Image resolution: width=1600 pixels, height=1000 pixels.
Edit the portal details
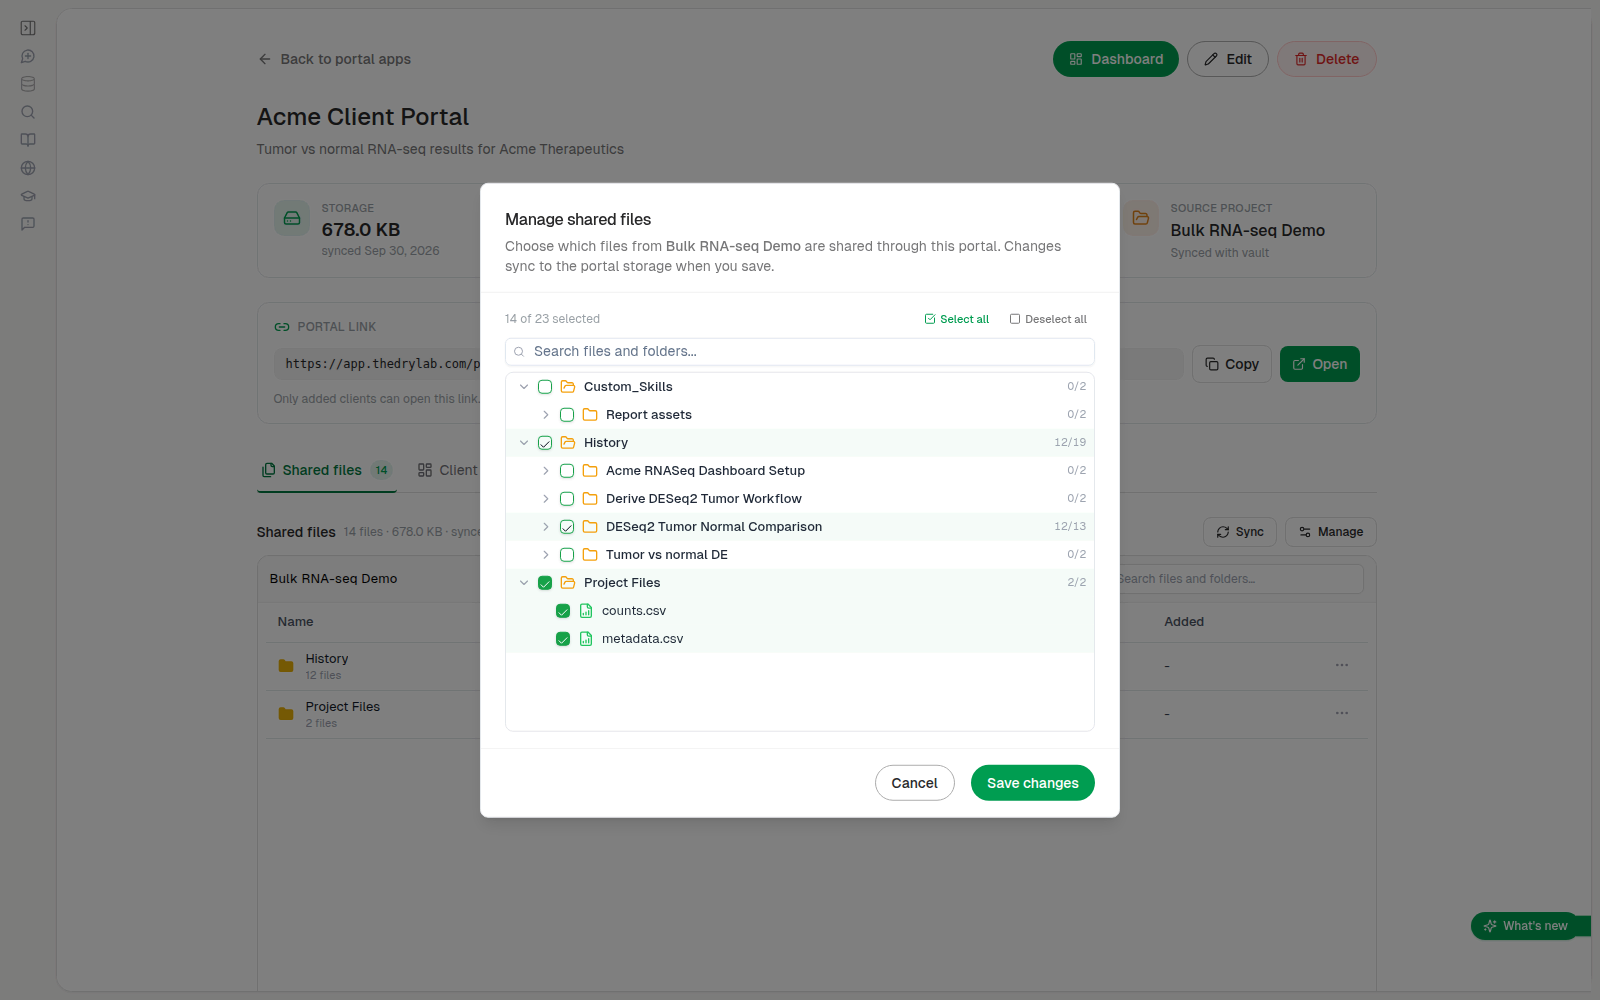click(x=1228, y=59)
